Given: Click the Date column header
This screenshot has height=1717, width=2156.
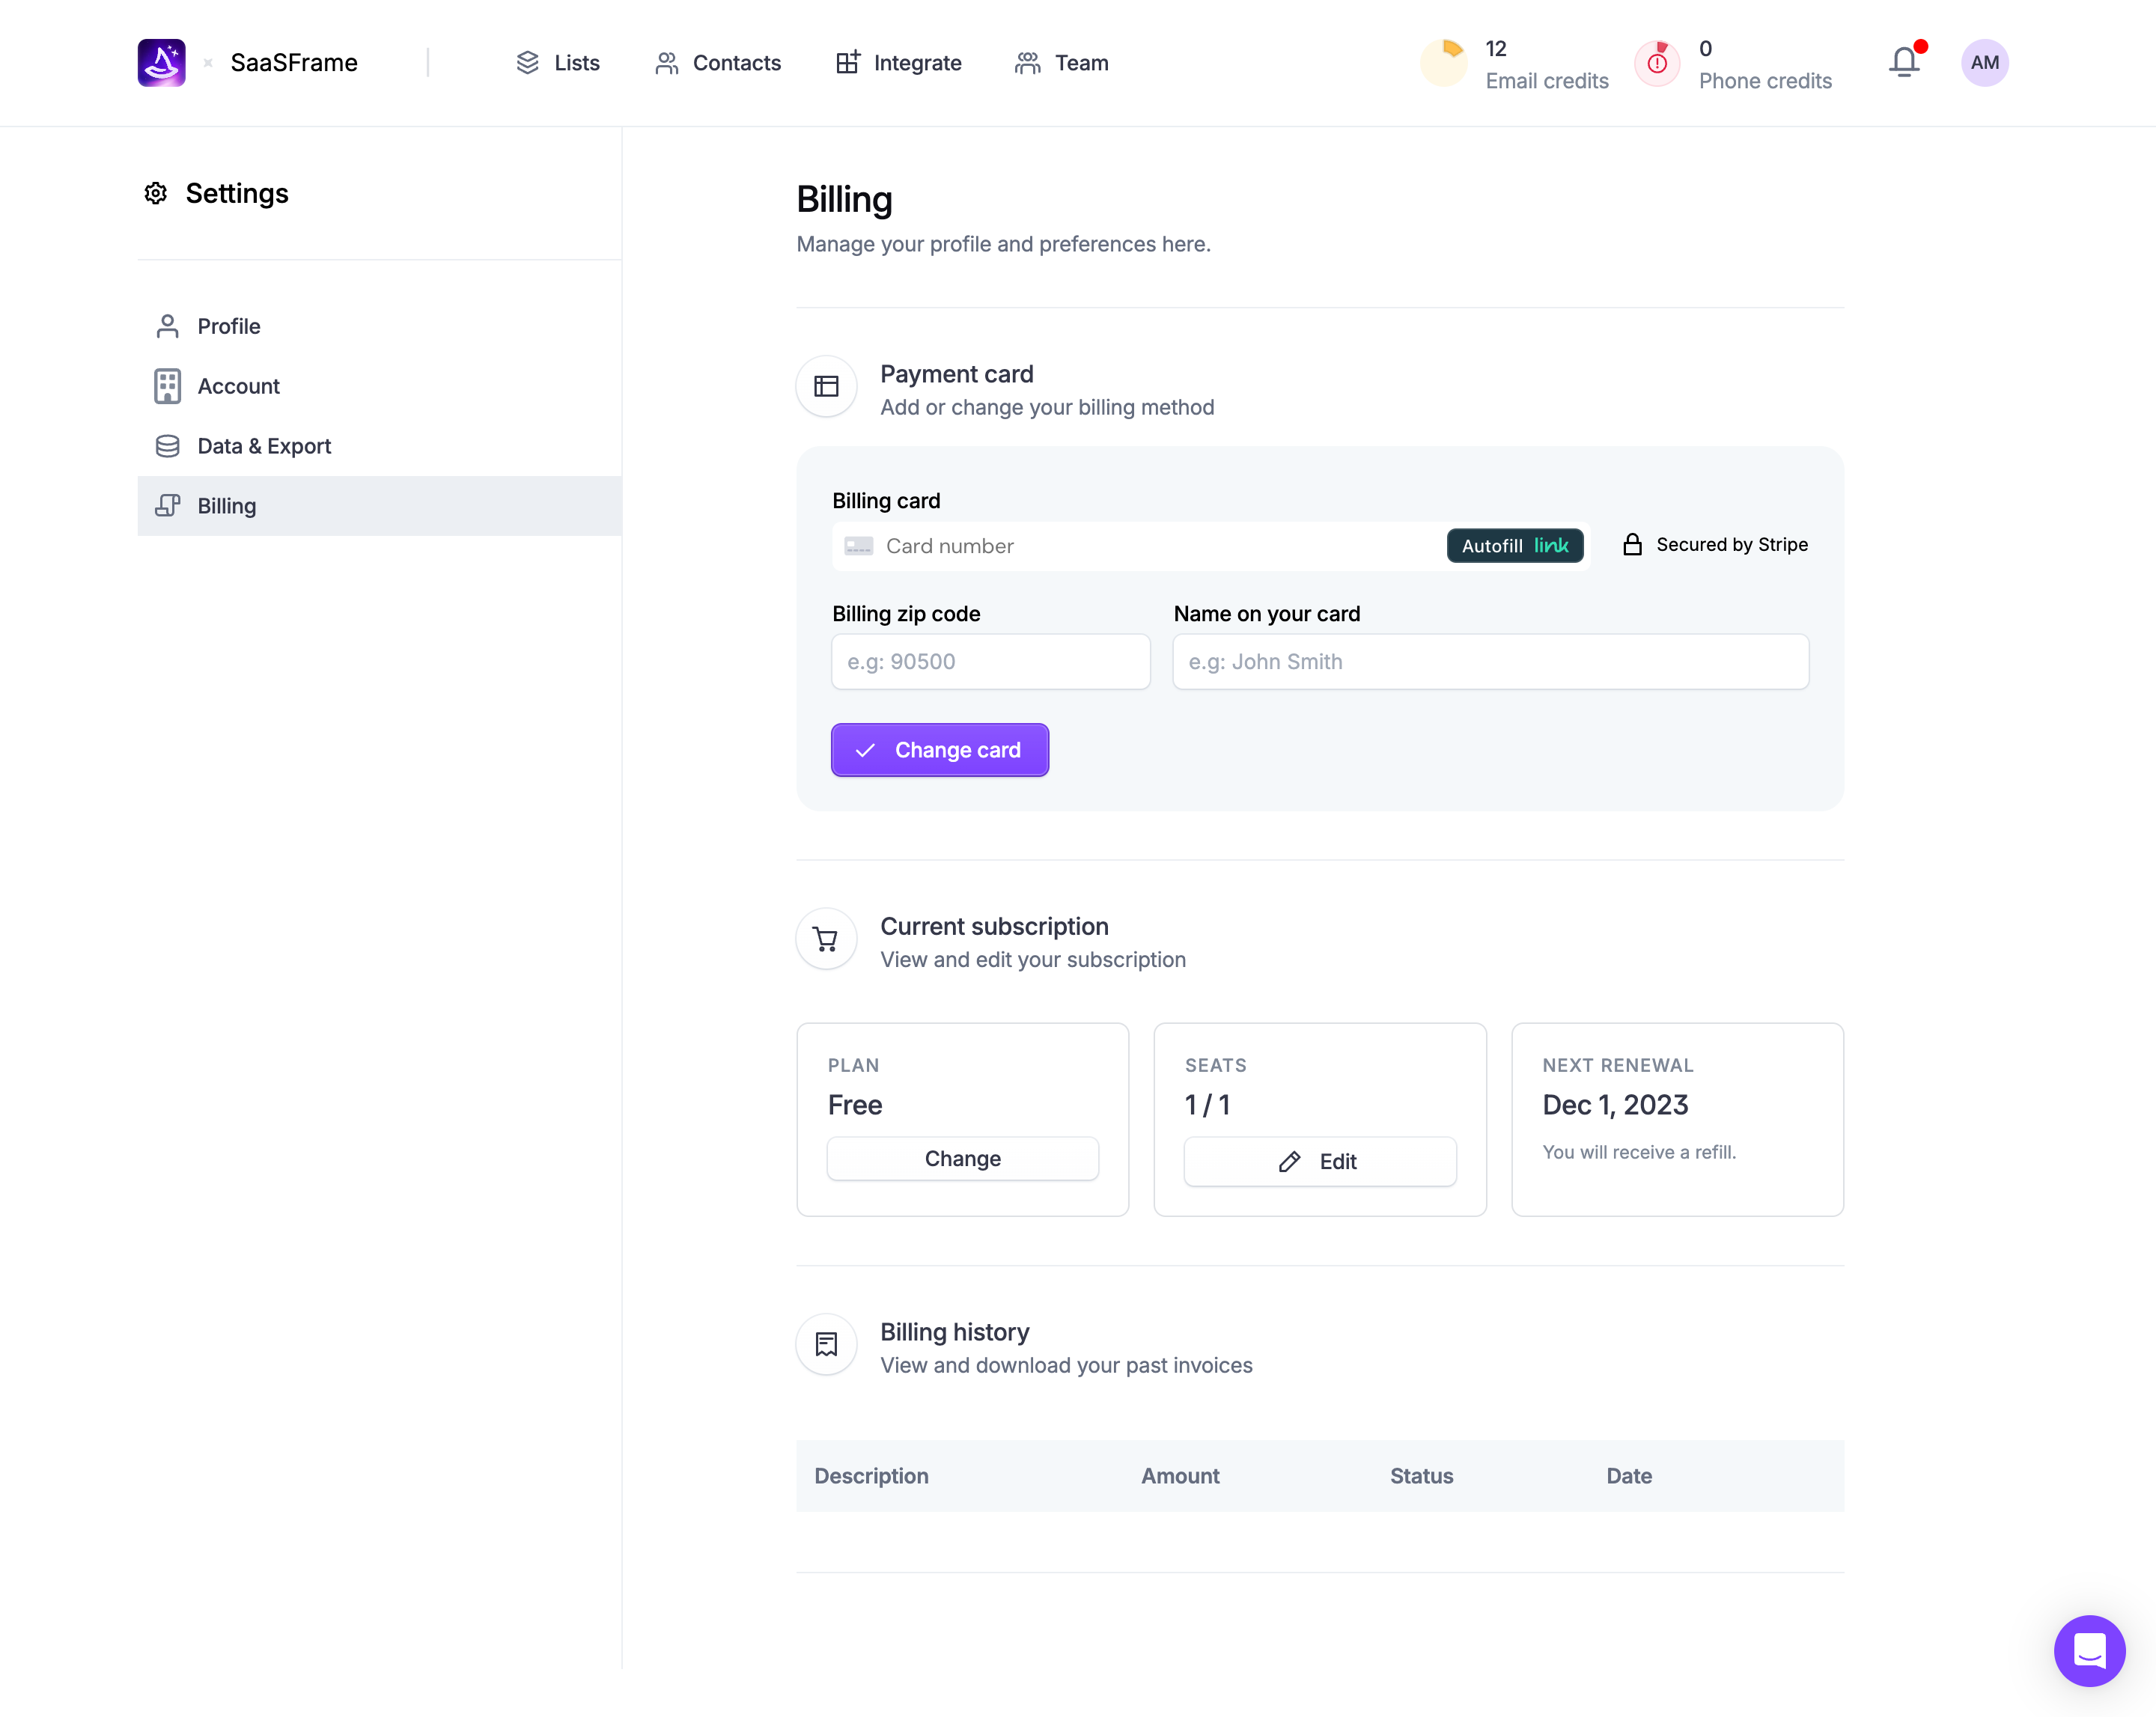Looking at the screenshot, I should (x=1629, y=1476).
